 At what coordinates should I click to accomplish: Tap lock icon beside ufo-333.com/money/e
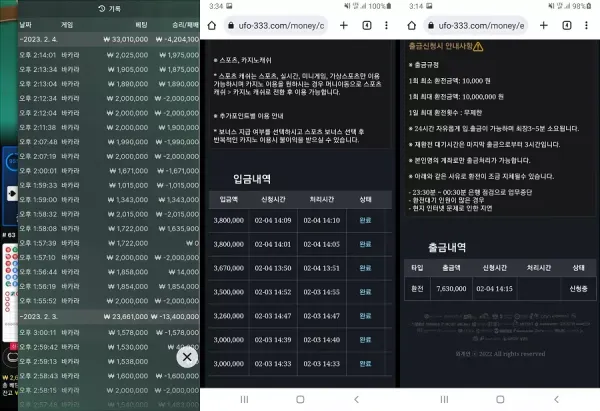[431, 25]
